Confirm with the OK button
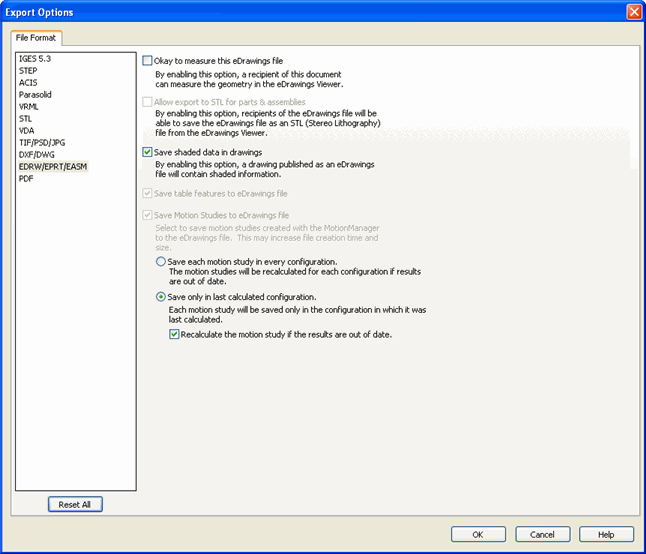Screen dimensions: 646x554 [x=478, y=535]
